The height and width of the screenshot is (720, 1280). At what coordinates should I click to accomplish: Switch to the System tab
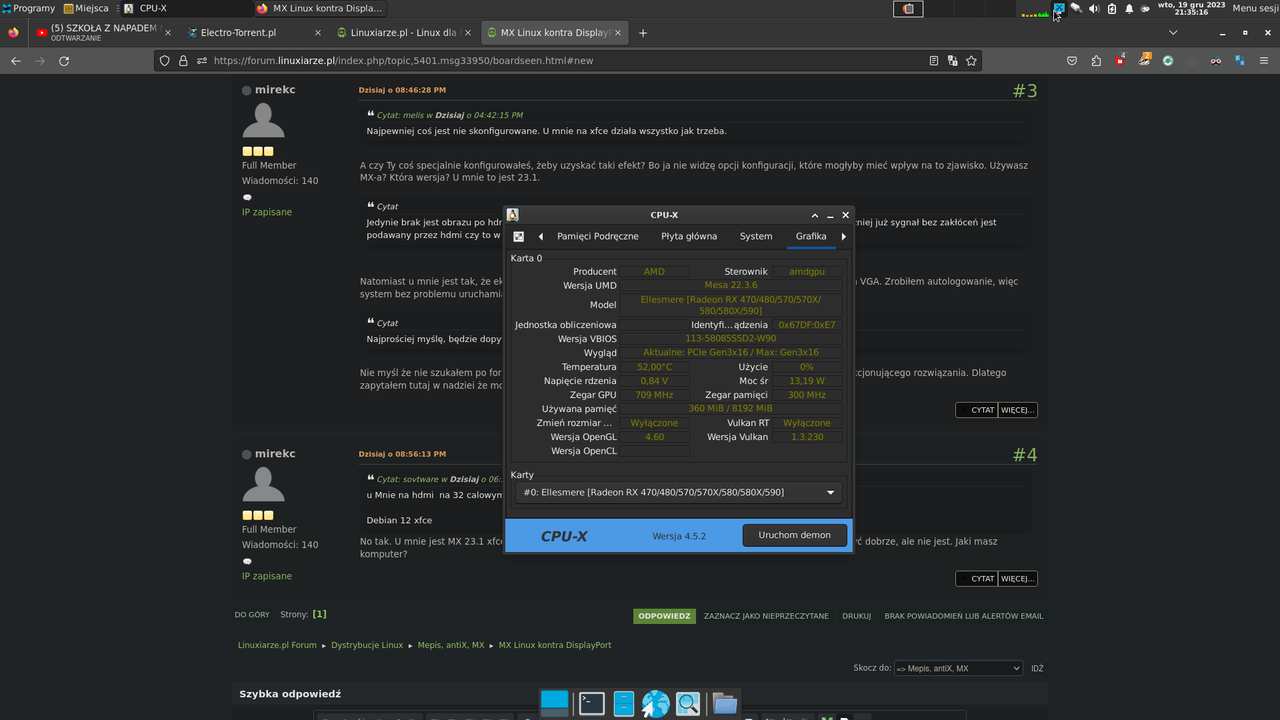point(756,237)
